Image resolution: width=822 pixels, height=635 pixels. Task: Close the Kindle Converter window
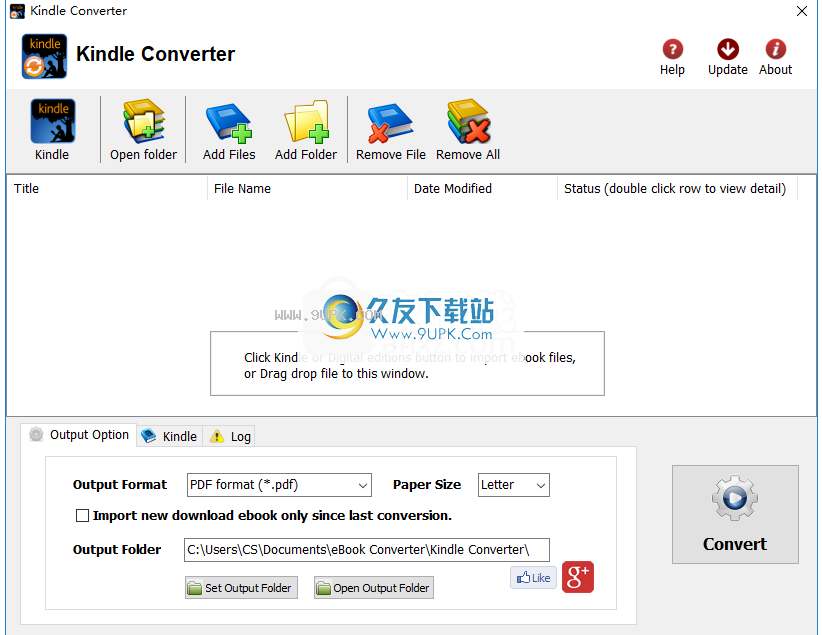click(802, 11)
